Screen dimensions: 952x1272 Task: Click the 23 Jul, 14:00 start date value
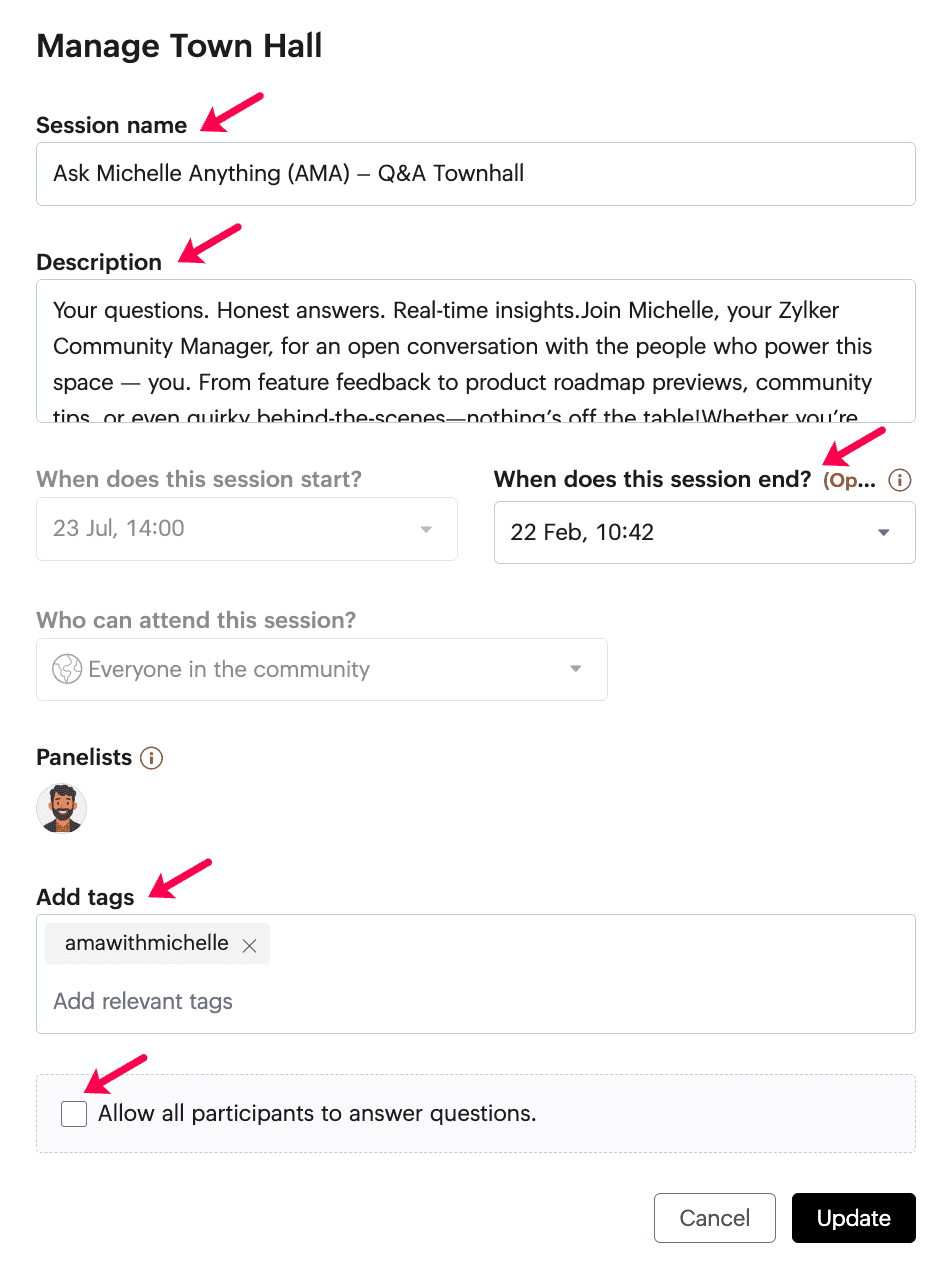(x=119, y=528)
